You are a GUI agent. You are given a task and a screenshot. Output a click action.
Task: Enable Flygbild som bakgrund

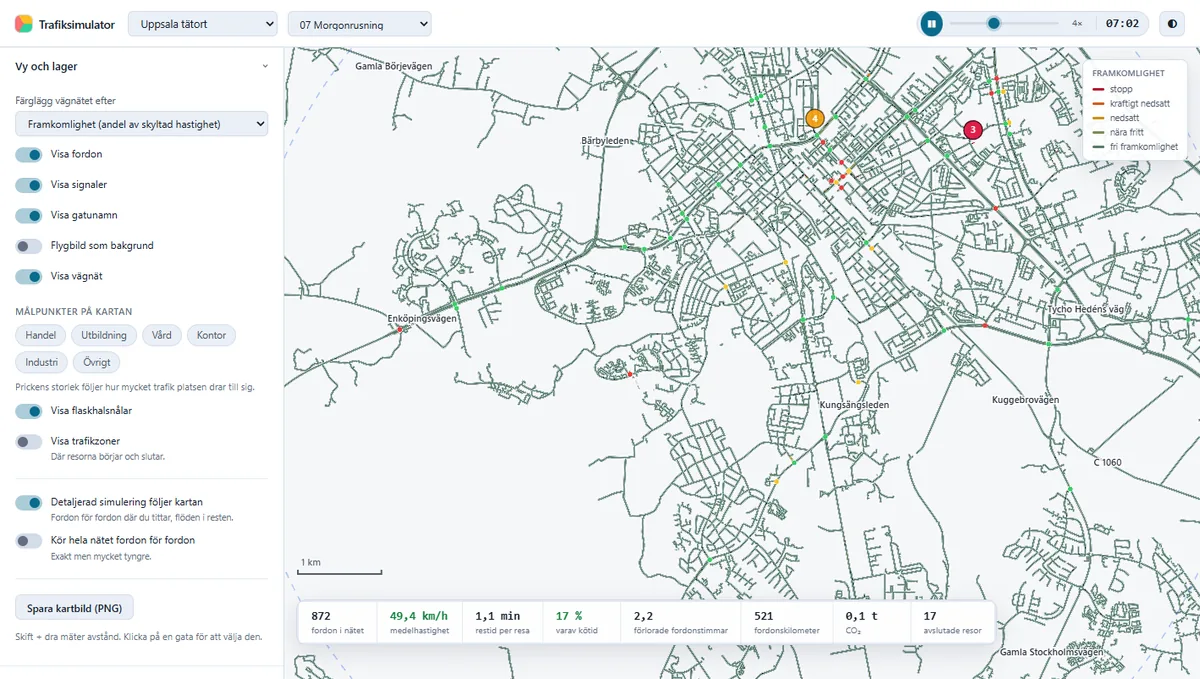[29, 246]
